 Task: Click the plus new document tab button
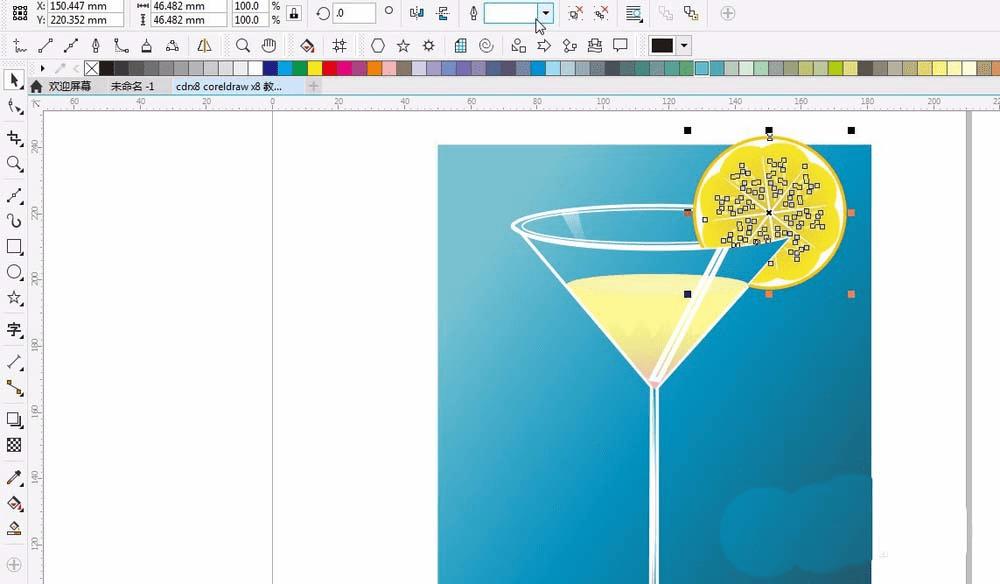point(313,86)
